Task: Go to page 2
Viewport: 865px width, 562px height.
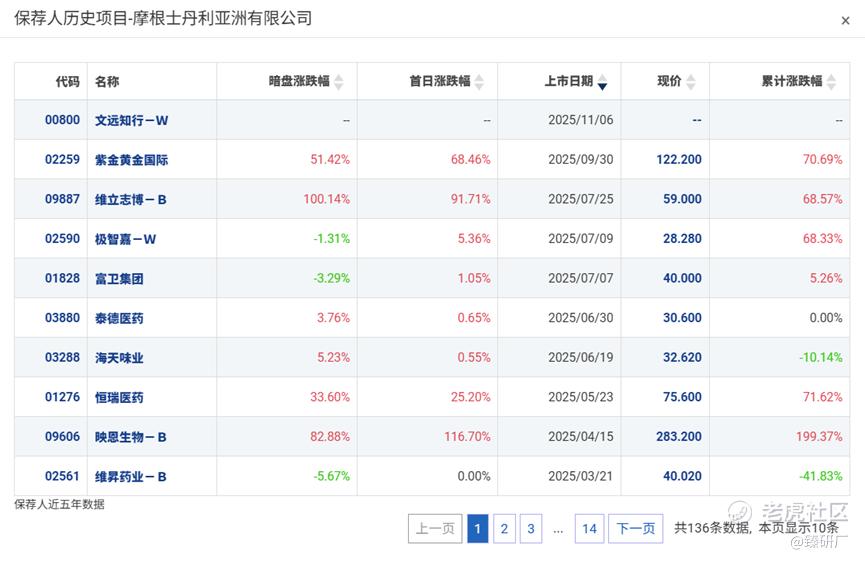Action: [x=504, y=528]
